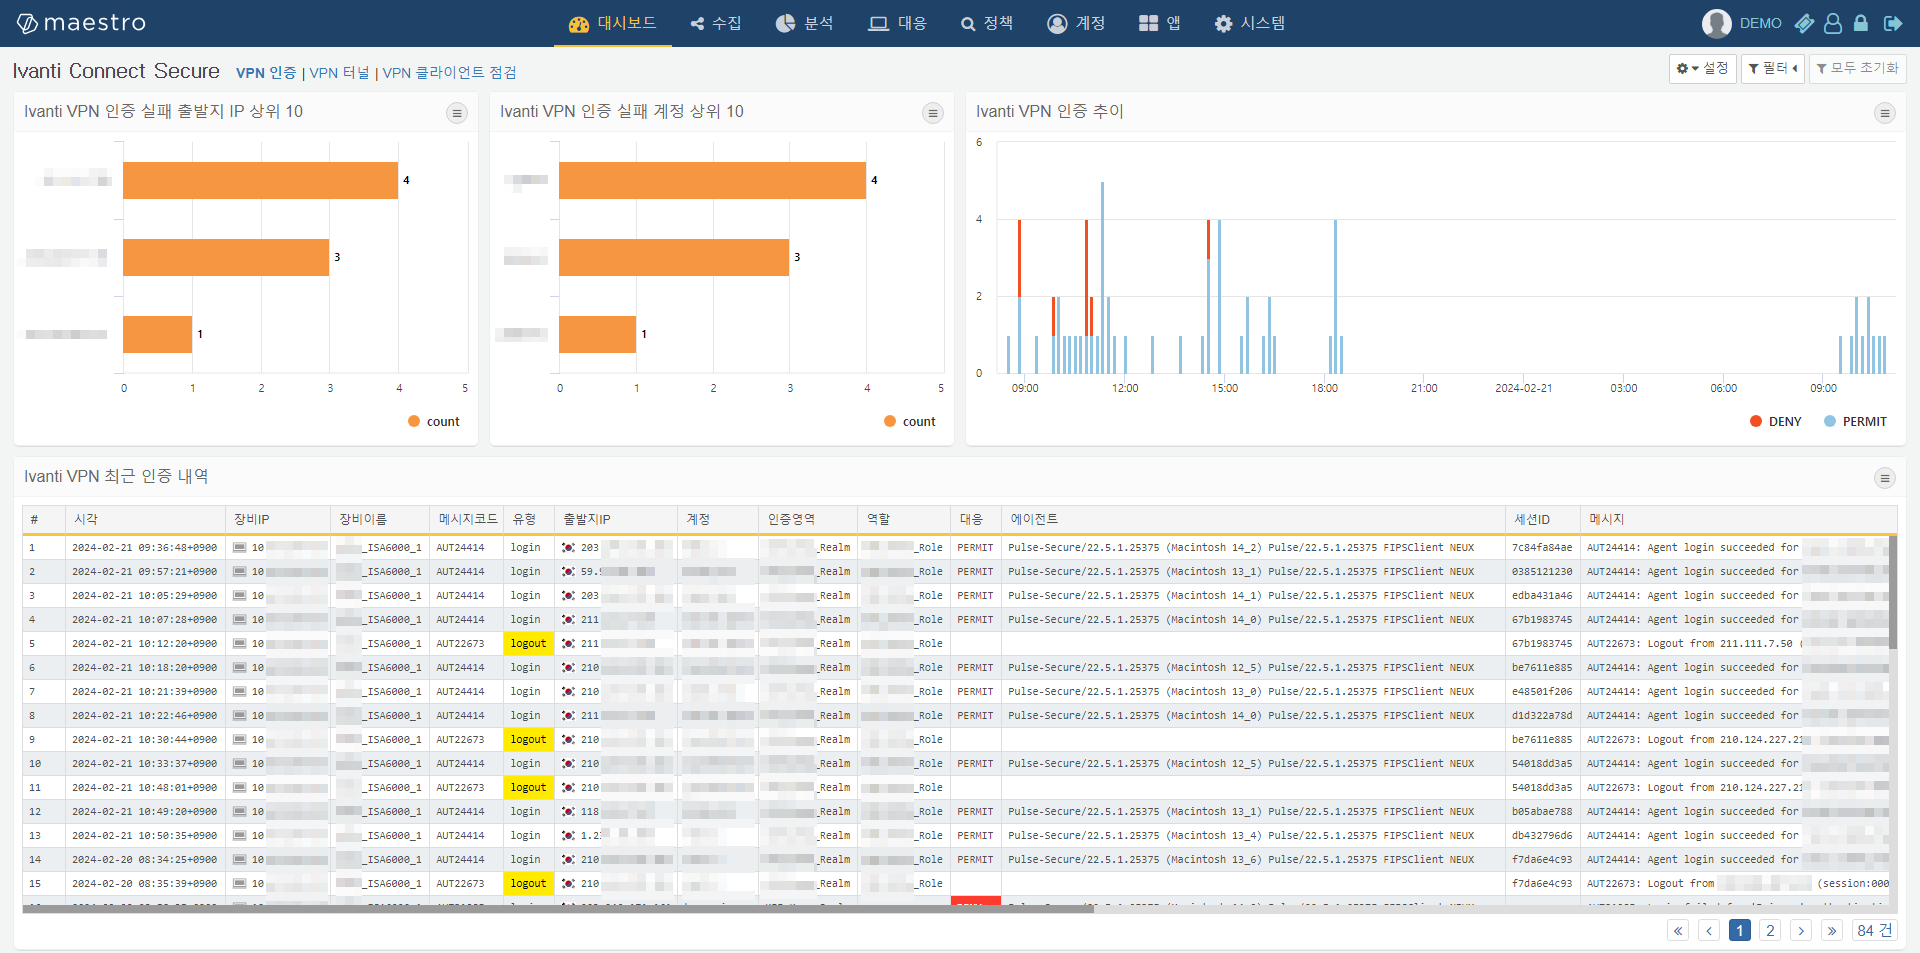Click Korean flag icon in row 1

click(568, 548)
